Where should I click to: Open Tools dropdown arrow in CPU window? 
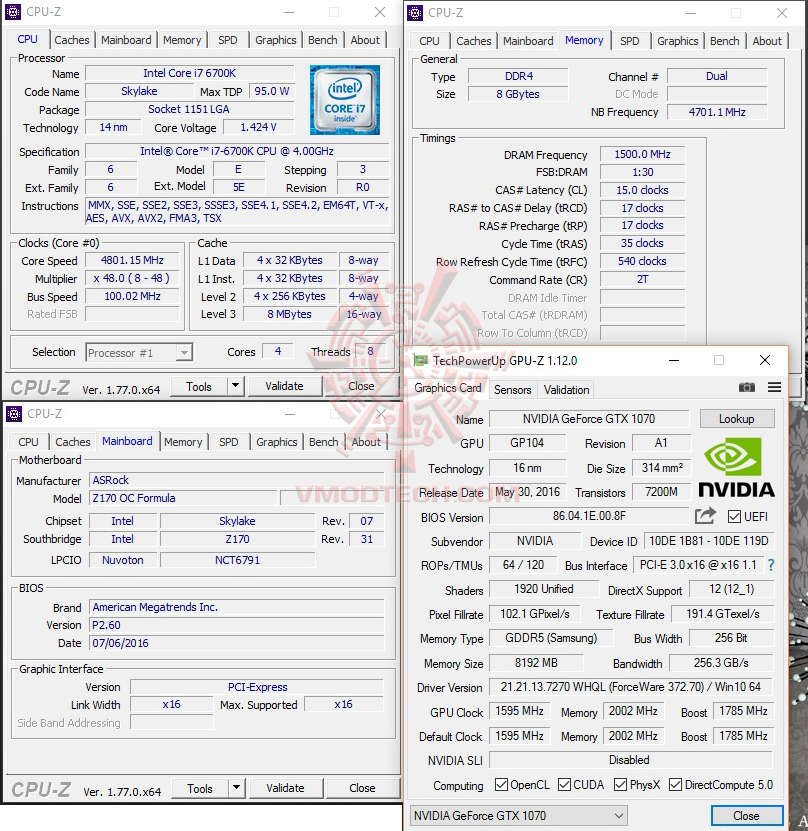coord(235,386)
